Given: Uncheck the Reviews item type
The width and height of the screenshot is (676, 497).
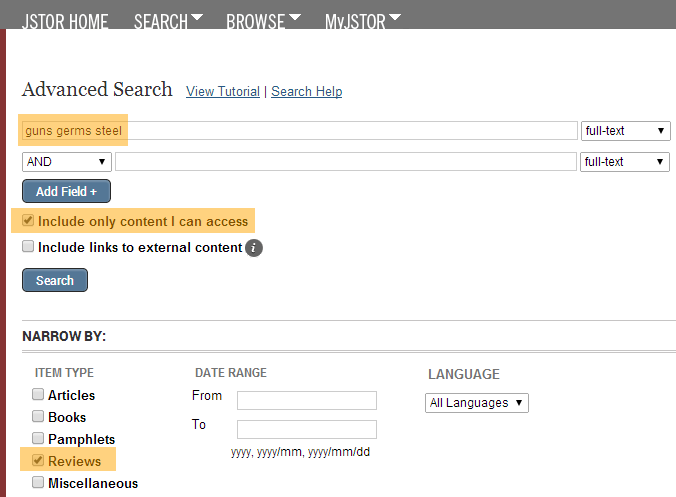Looking at the screenshot, I should 38,460.
